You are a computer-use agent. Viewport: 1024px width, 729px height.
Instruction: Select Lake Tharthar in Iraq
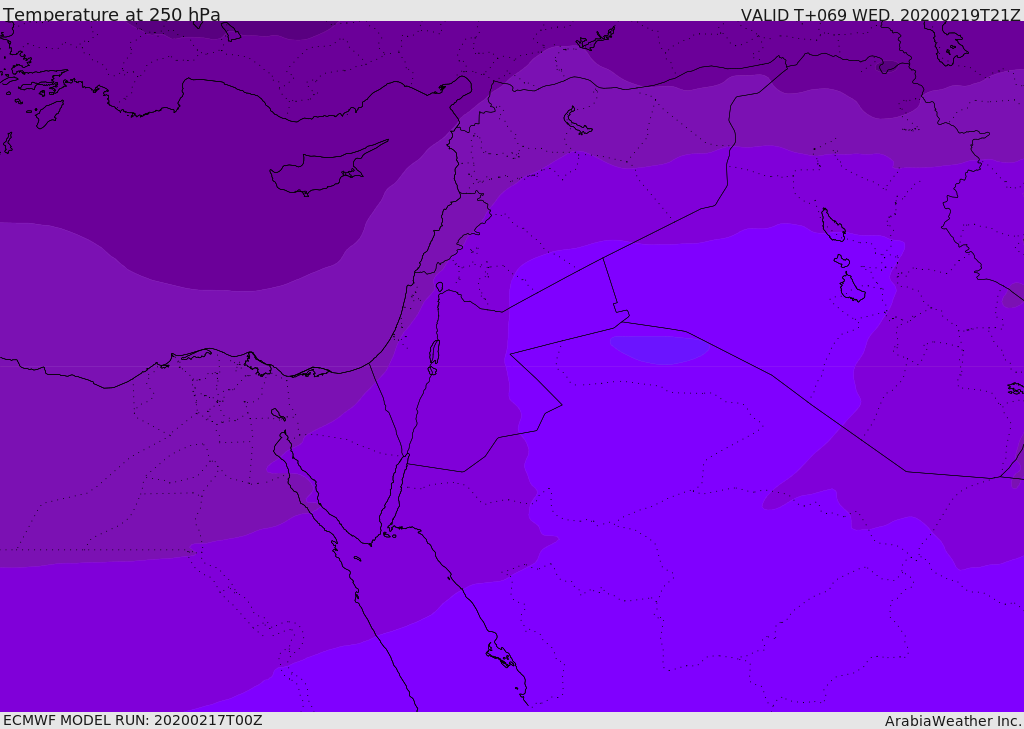pyautogui.click(x=832, y=226)
